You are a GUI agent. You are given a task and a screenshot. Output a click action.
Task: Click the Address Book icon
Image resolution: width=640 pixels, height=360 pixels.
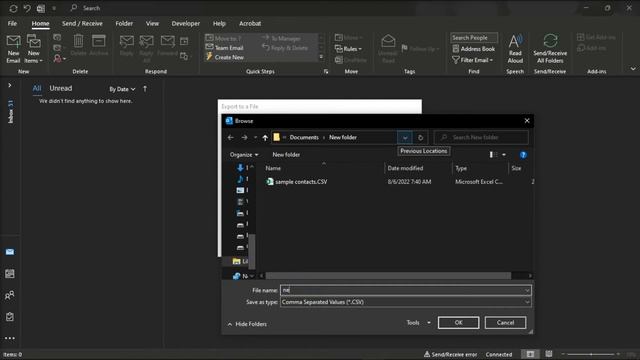(x=474, y=49)
